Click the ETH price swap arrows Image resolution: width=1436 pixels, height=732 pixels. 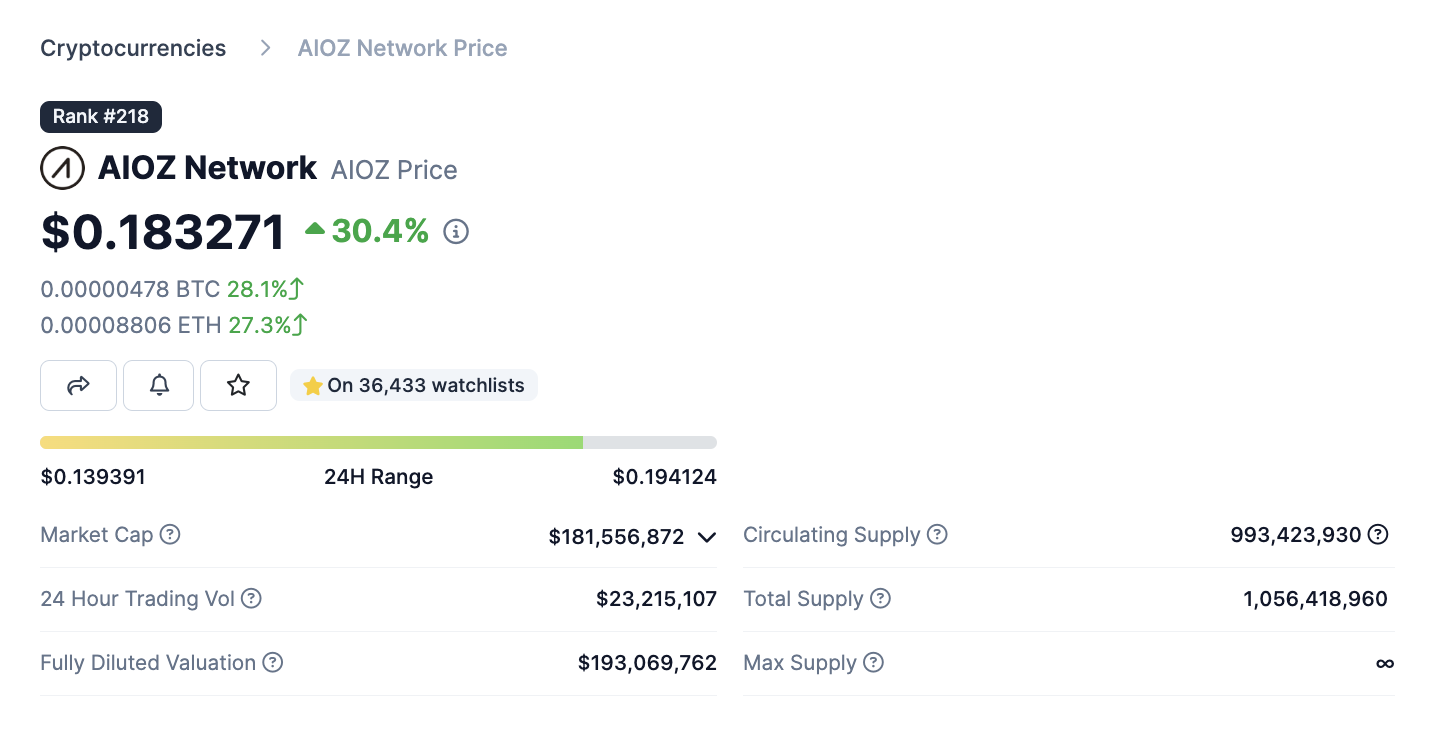pos(300,325)
